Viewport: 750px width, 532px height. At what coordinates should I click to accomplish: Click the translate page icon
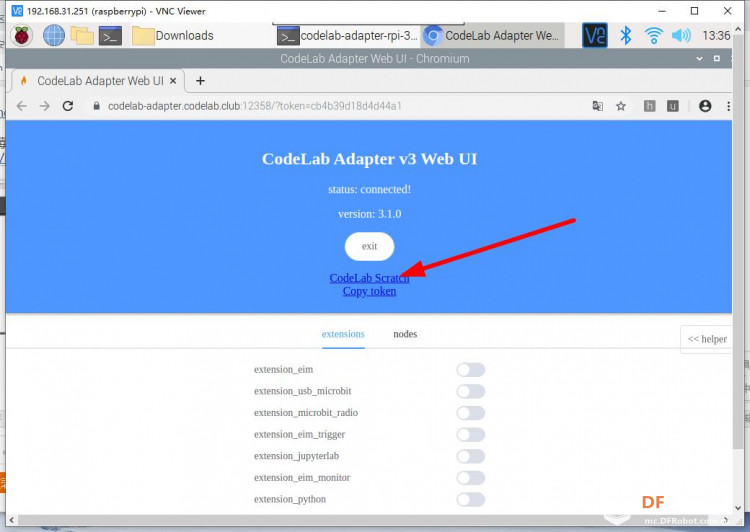(597, 106)
